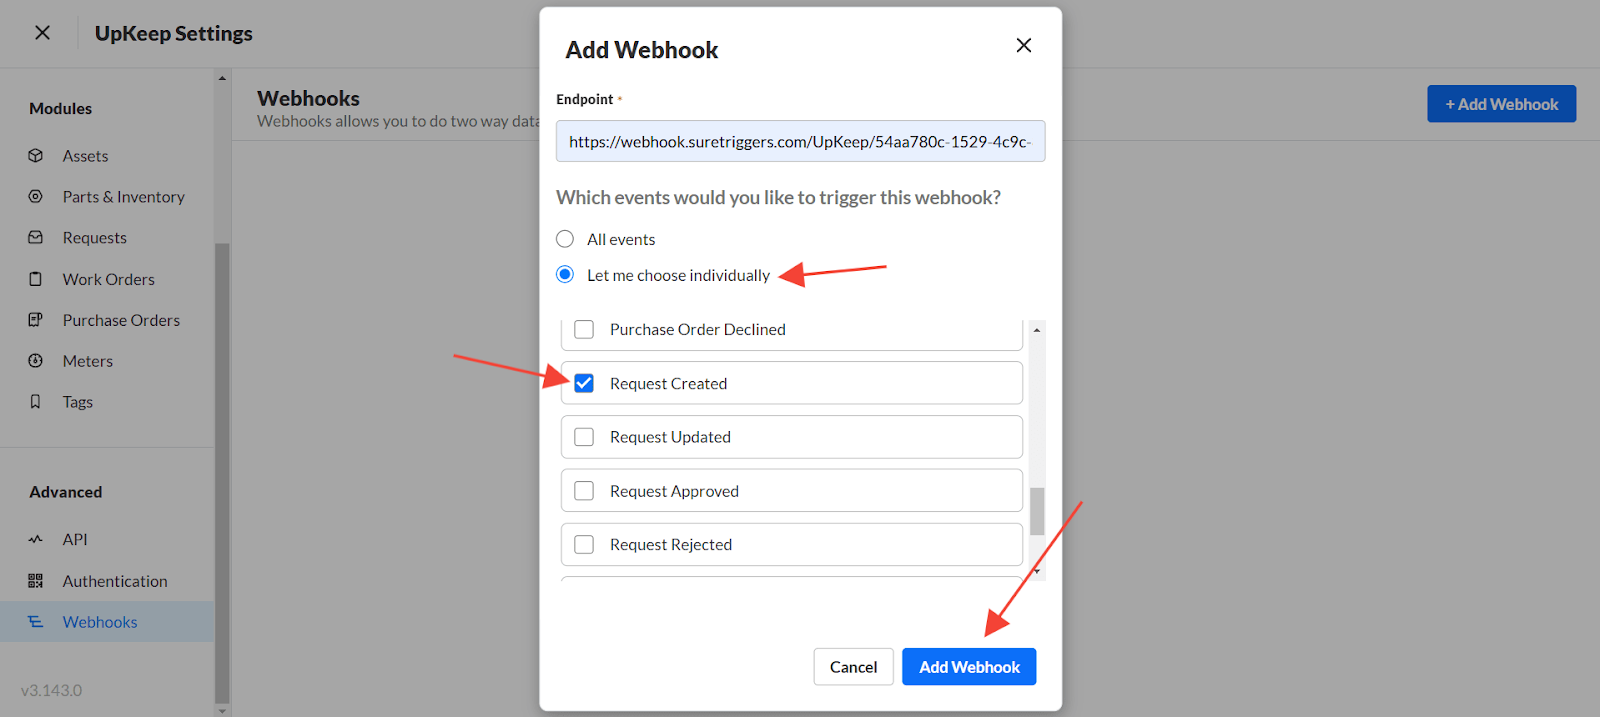The width and height of the screenshot is (1600, 717).
Task: Click the v3.143.0 version text
Action: (51, 690)
